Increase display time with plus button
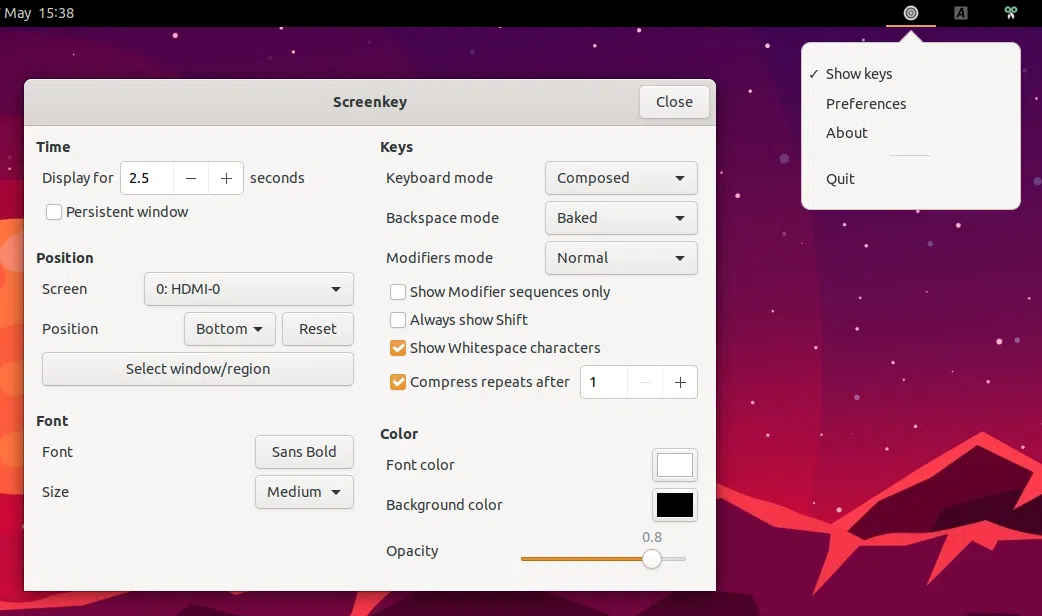This screenshot has width=1042, height=616. point(226,178)
